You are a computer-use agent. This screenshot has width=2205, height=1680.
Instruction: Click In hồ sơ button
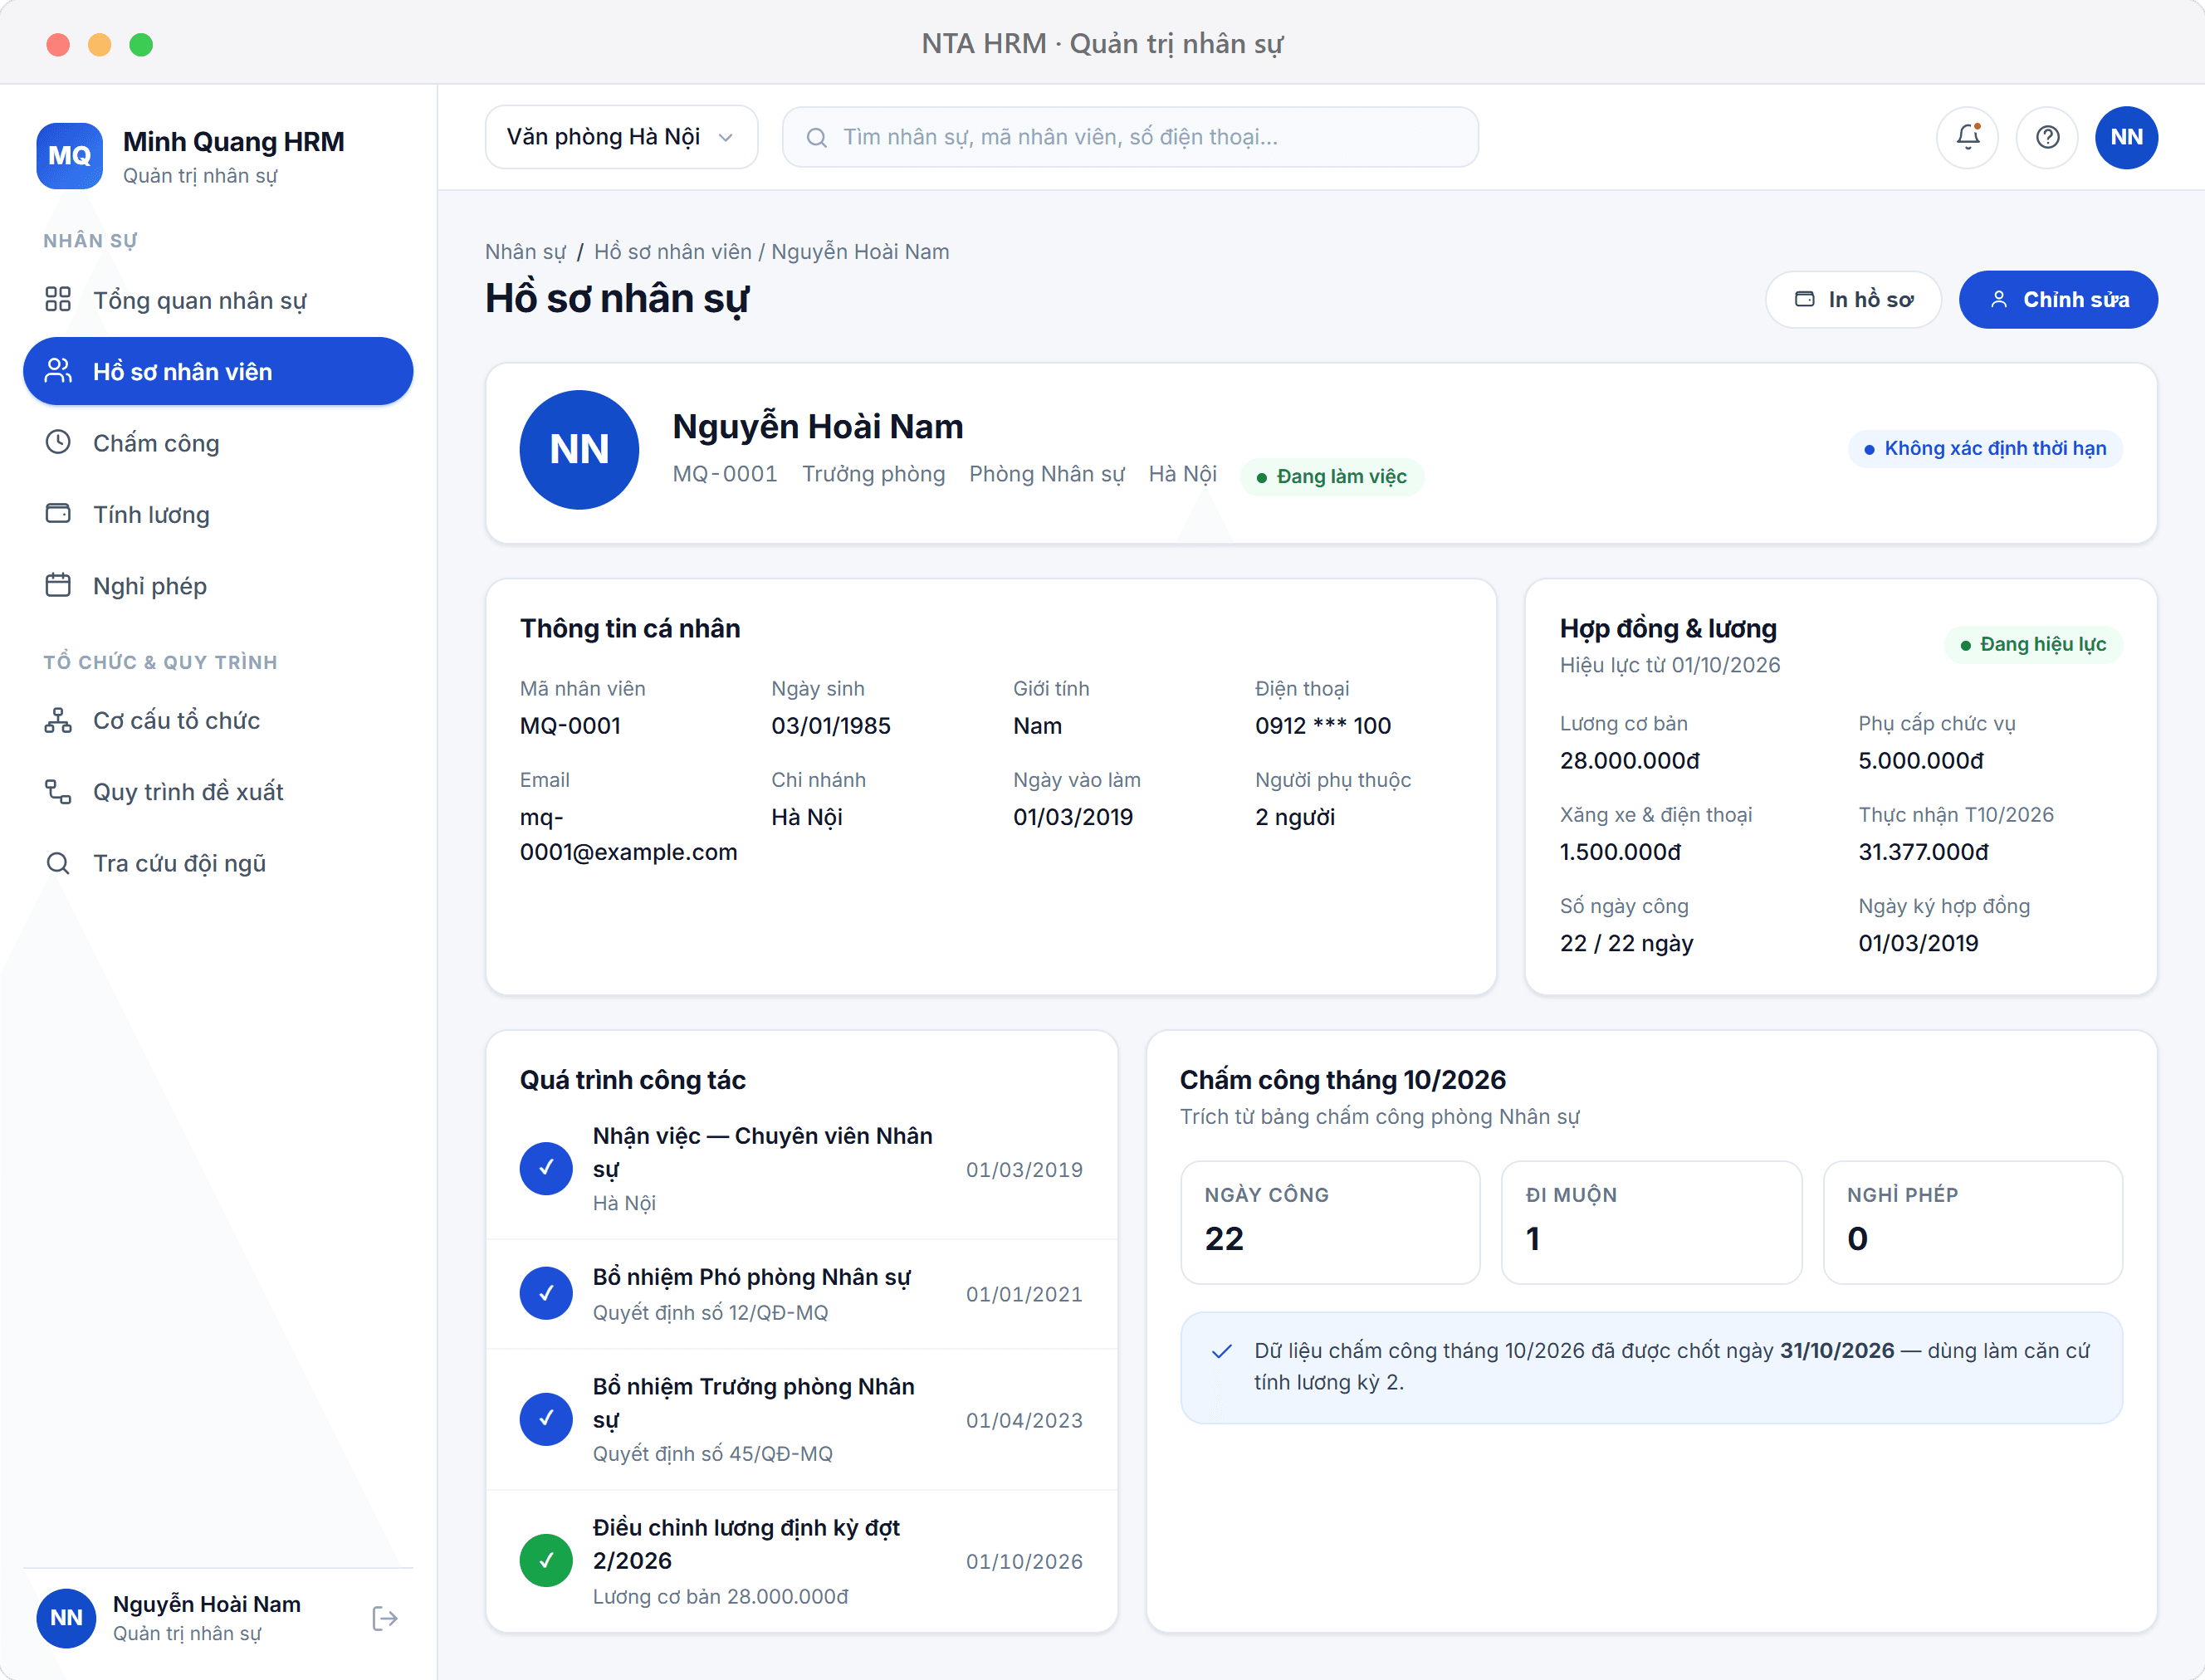click(1853, 299)
